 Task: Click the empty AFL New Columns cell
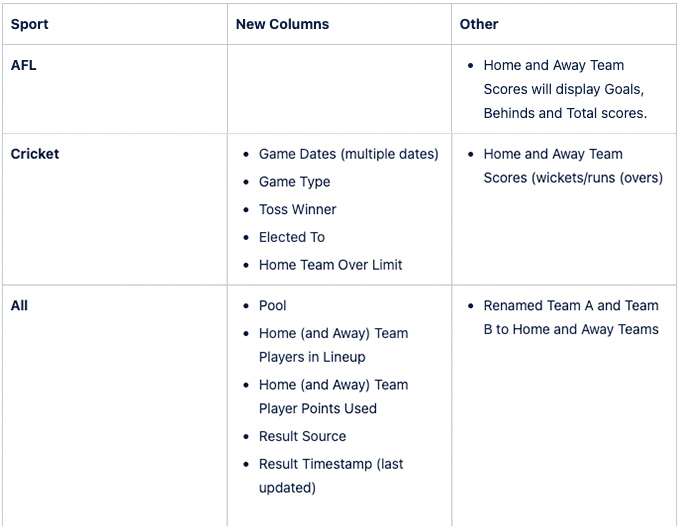coord(339,89)
